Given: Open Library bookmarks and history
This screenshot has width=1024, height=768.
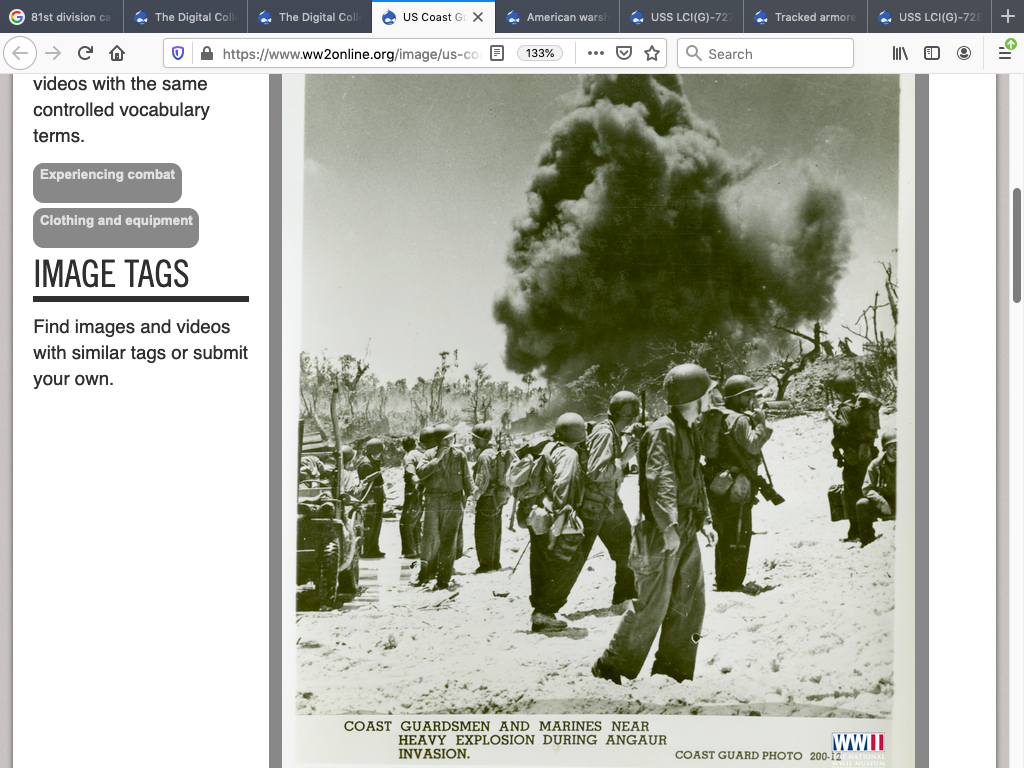Looking at the screenshot, I should click(x=900, y=54).
